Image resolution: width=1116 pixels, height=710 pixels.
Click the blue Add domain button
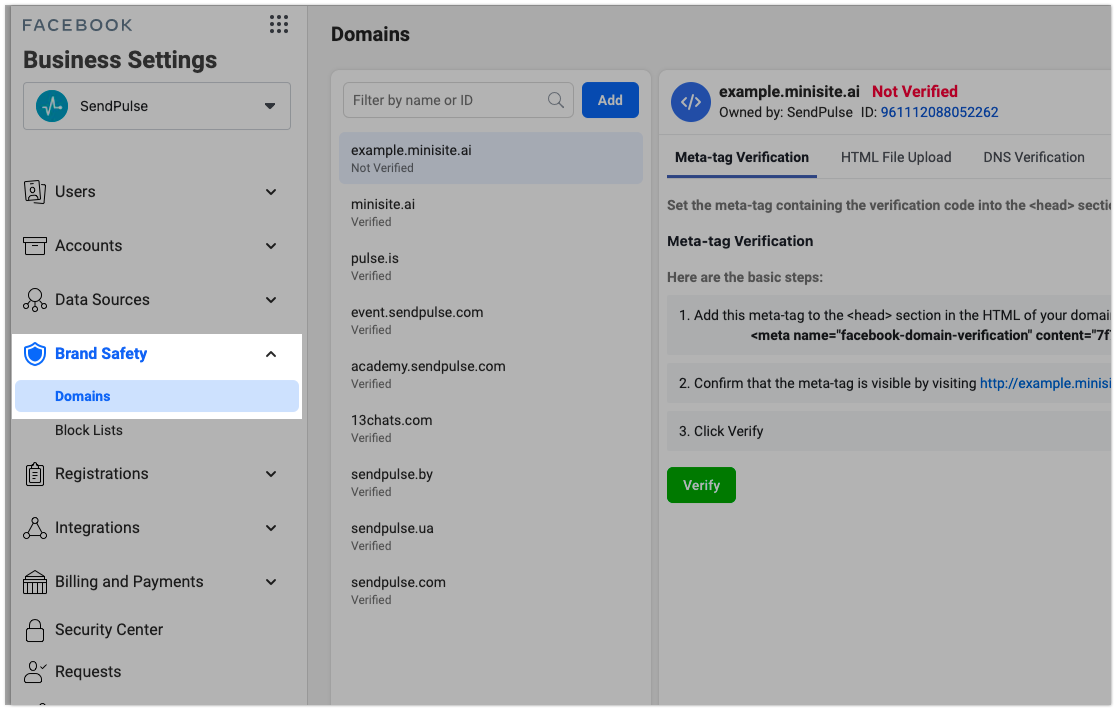610,100
